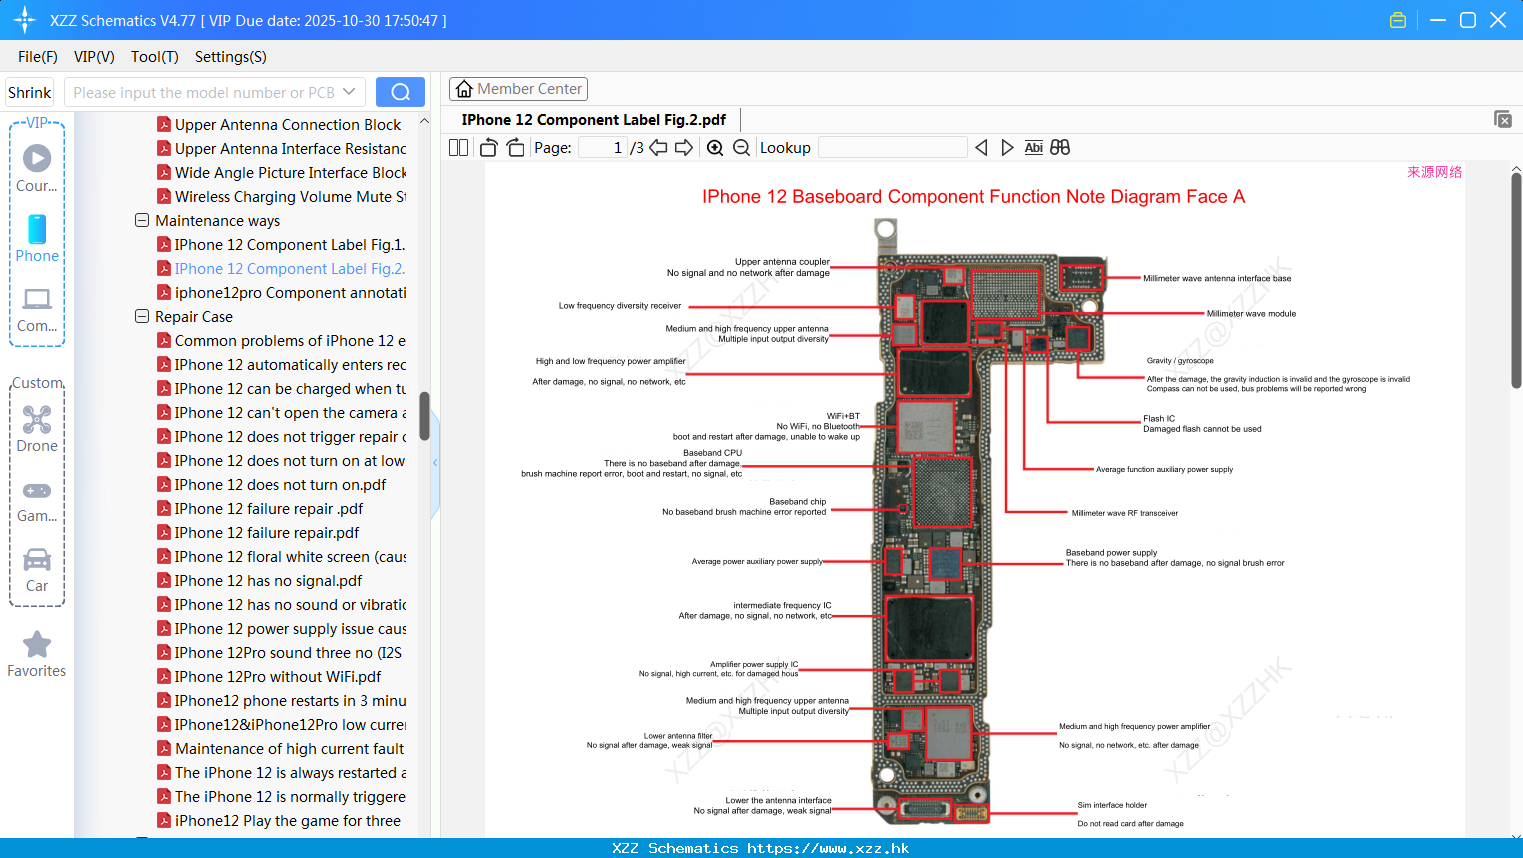This screenshot has height=858, width=1523.
Task: Open IPhone 12Pro without WiFi.pdf
Action: 269,677
